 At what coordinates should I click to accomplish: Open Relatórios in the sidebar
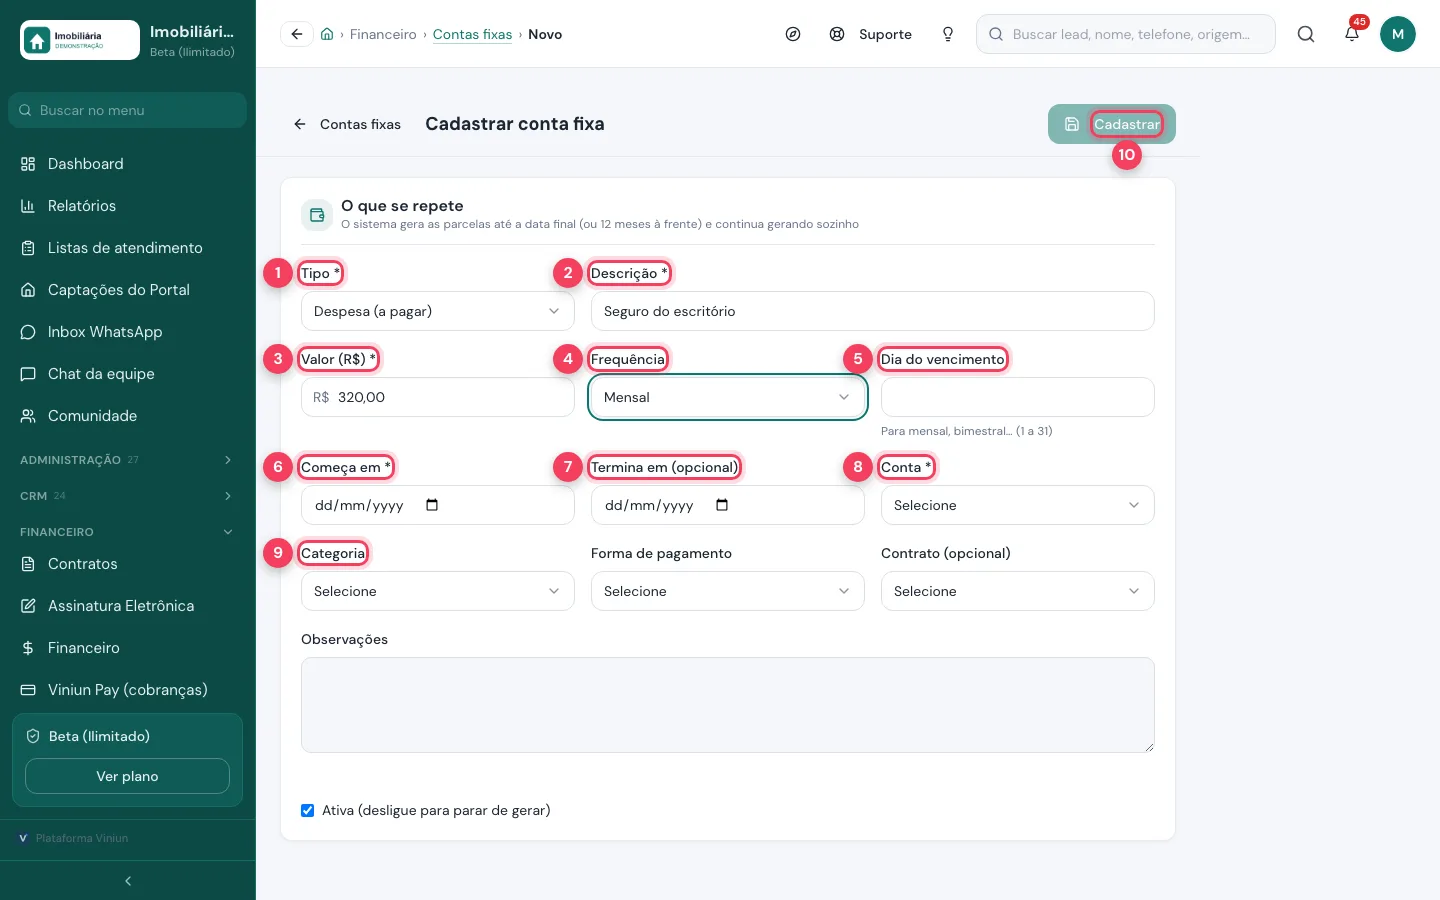[x=128, y=206]
